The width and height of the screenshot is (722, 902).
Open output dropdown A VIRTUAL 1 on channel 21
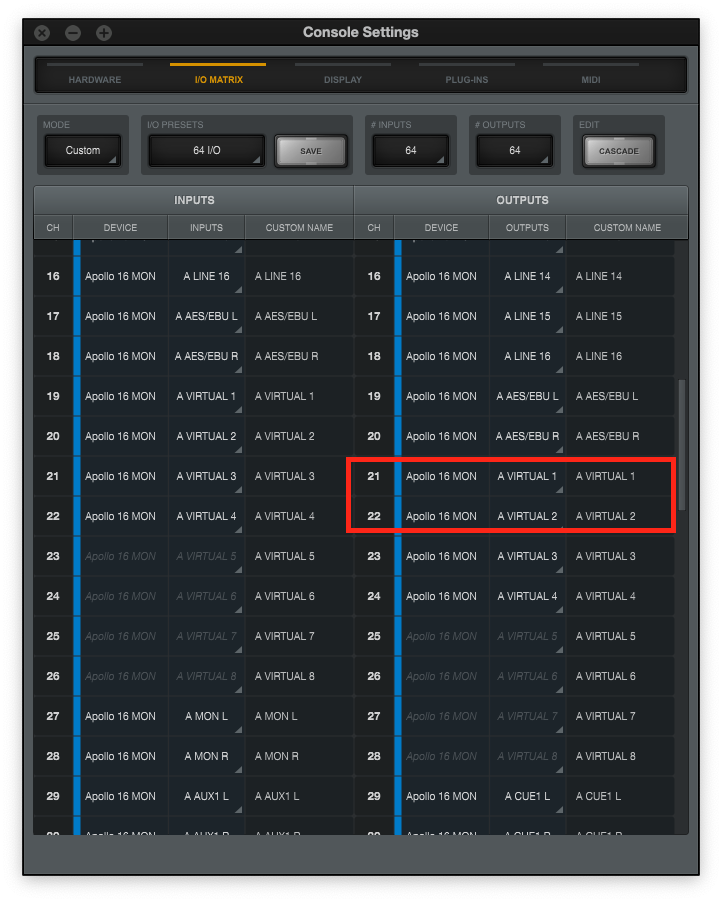pos(528,476)
